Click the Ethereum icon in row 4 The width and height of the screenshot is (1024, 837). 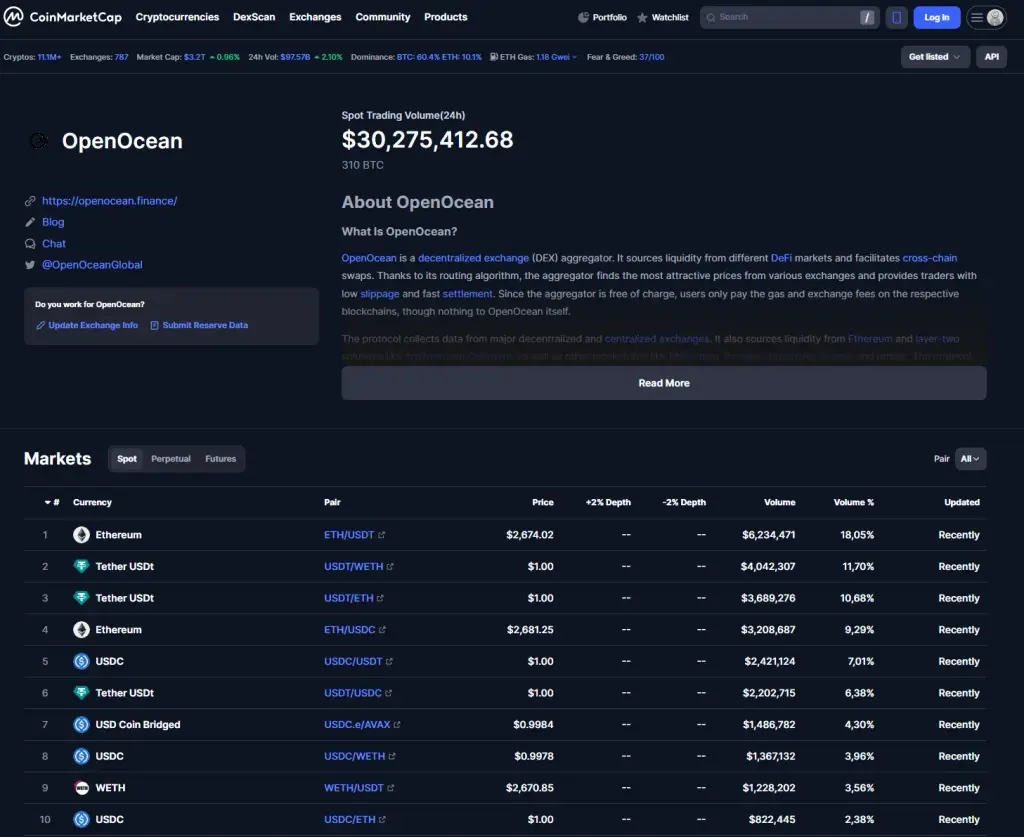click(x=81, y=629)
